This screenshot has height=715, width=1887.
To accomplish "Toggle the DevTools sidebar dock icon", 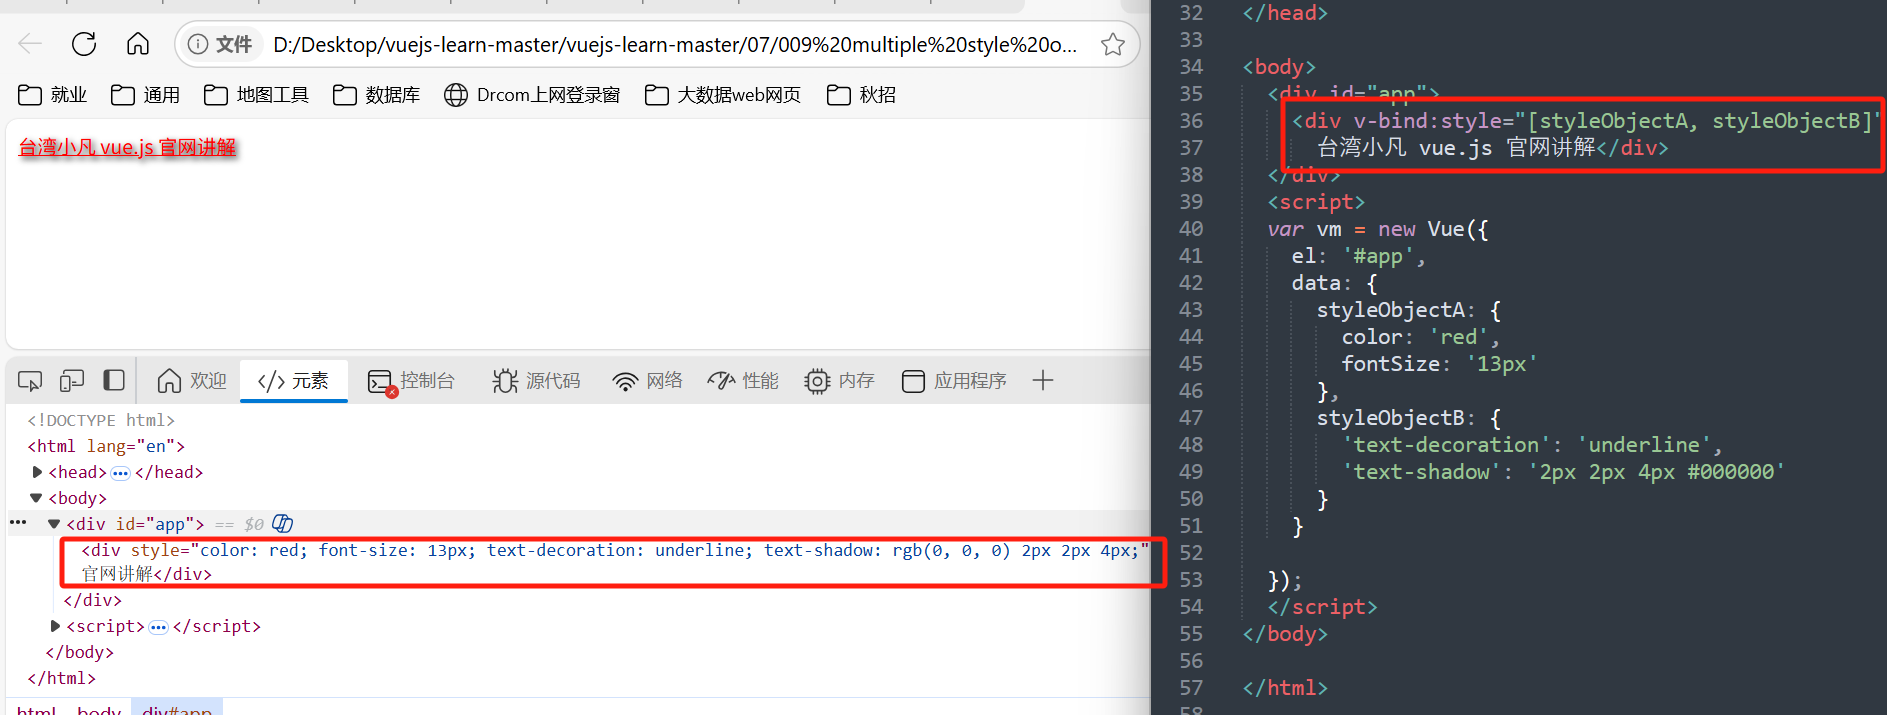I will pos(114,381).
